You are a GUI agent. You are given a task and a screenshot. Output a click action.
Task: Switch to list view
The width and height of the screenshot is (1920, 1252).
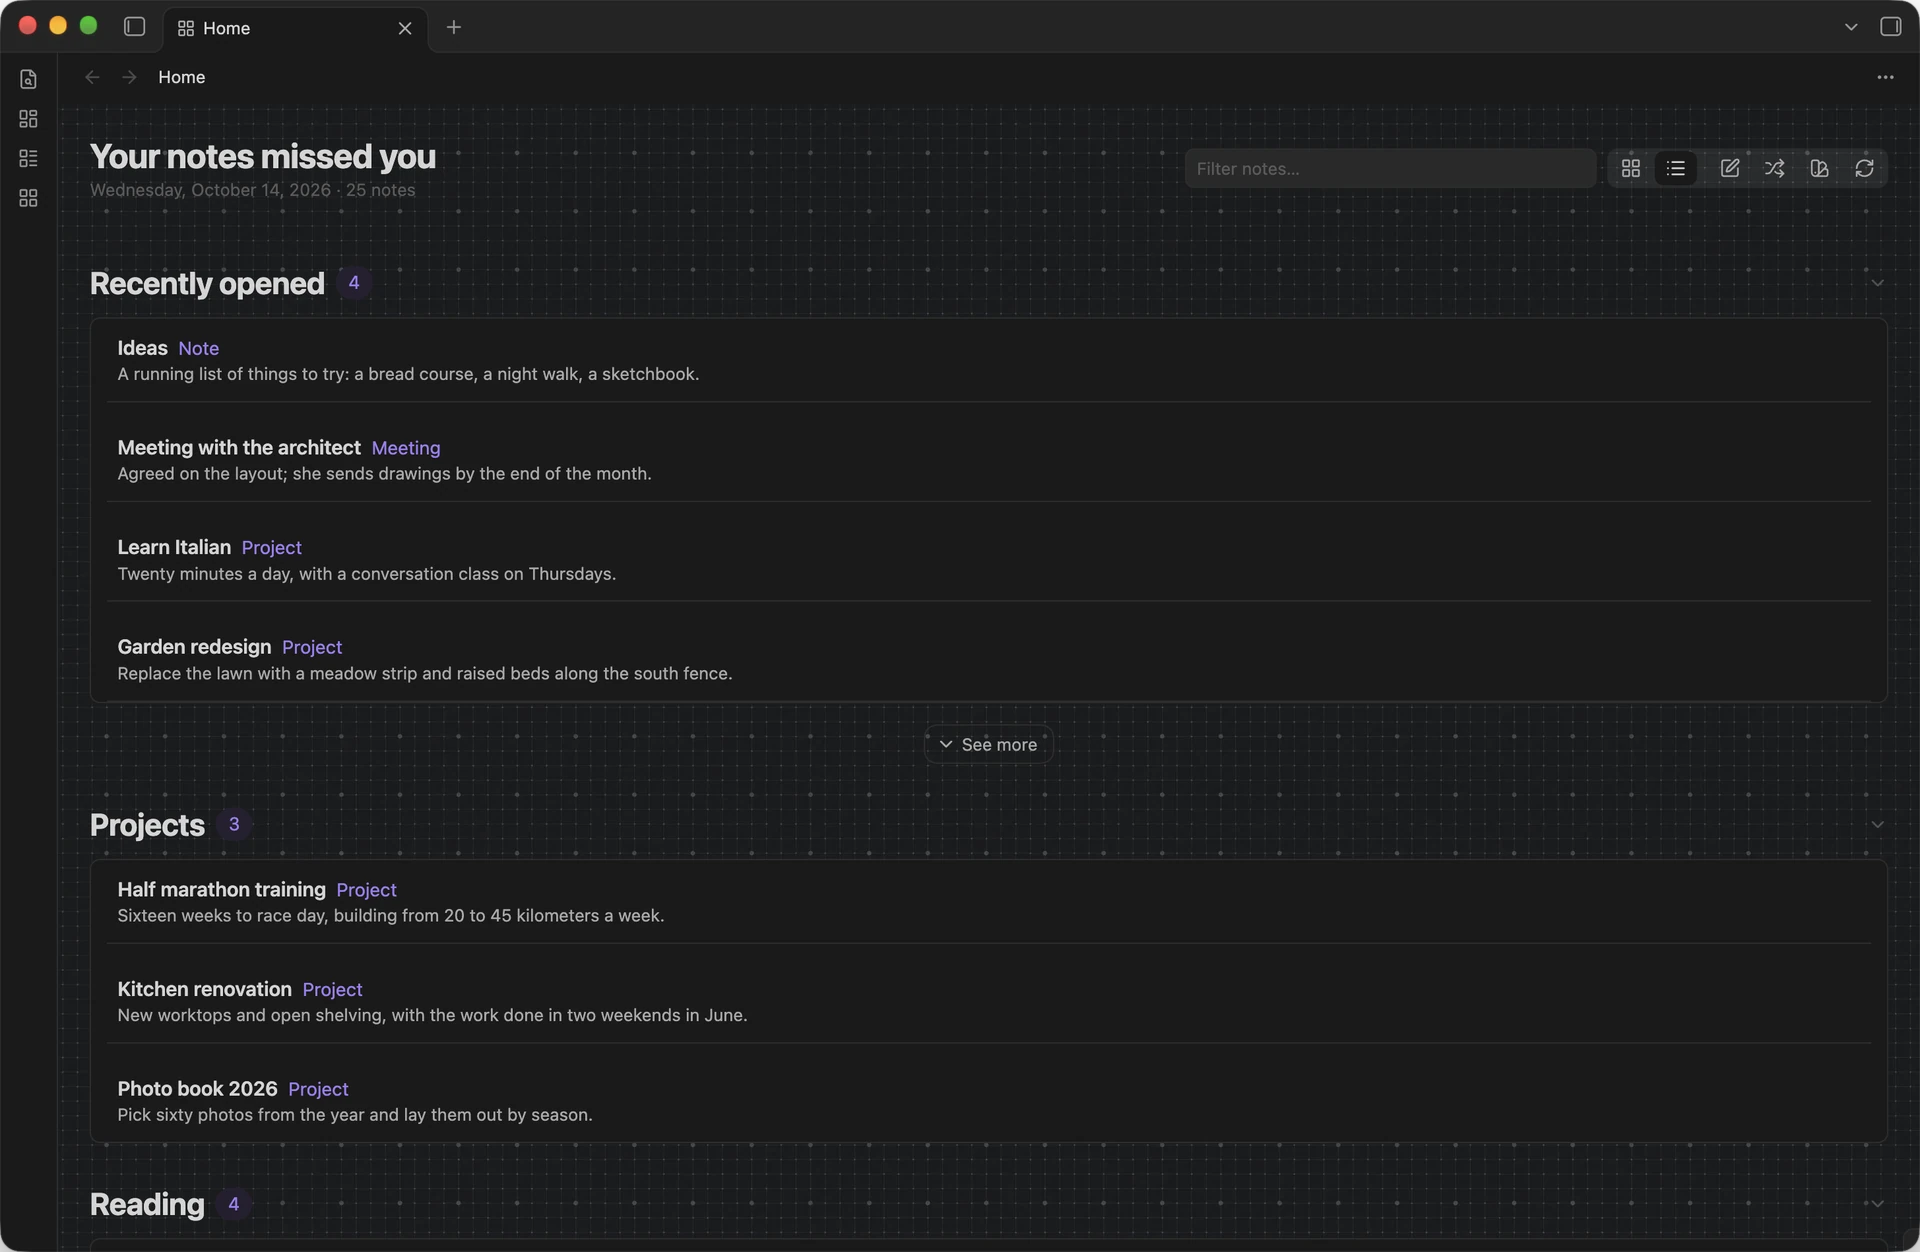coord(1676,168)
